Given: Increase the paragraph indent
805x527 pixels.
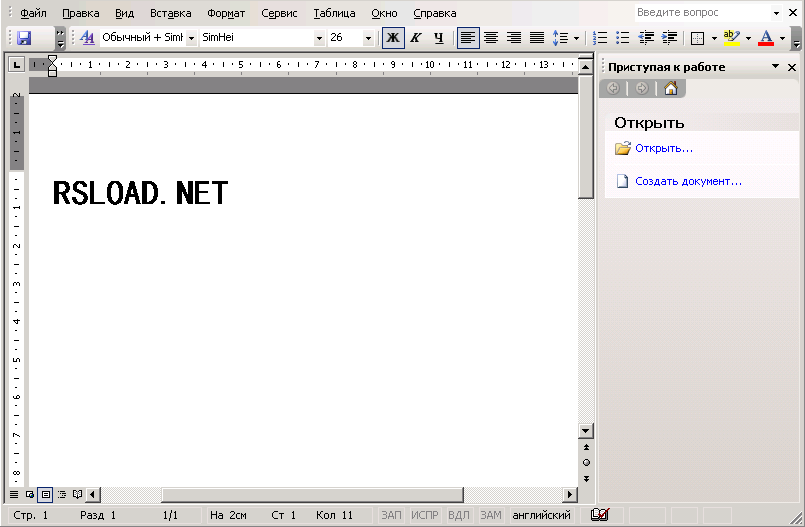Looking at the screenshot, I should pyautogui.click(x=669, y=38).
